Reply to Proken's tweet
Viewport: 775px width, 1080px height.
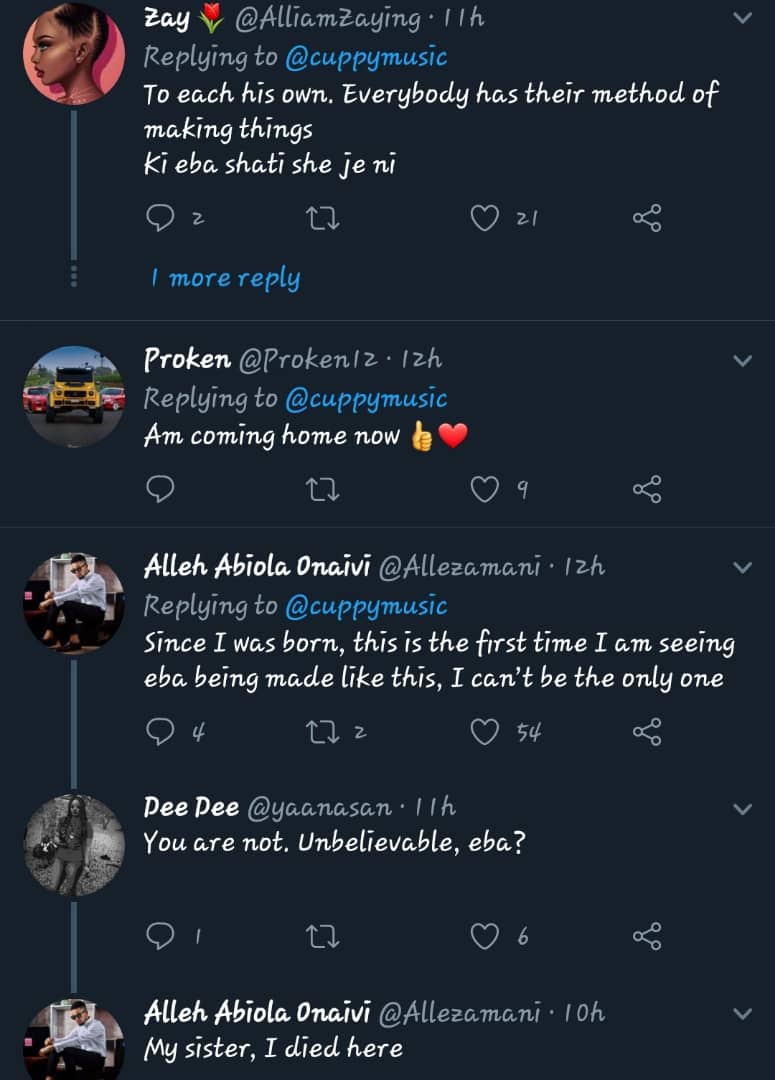point(160,489)
